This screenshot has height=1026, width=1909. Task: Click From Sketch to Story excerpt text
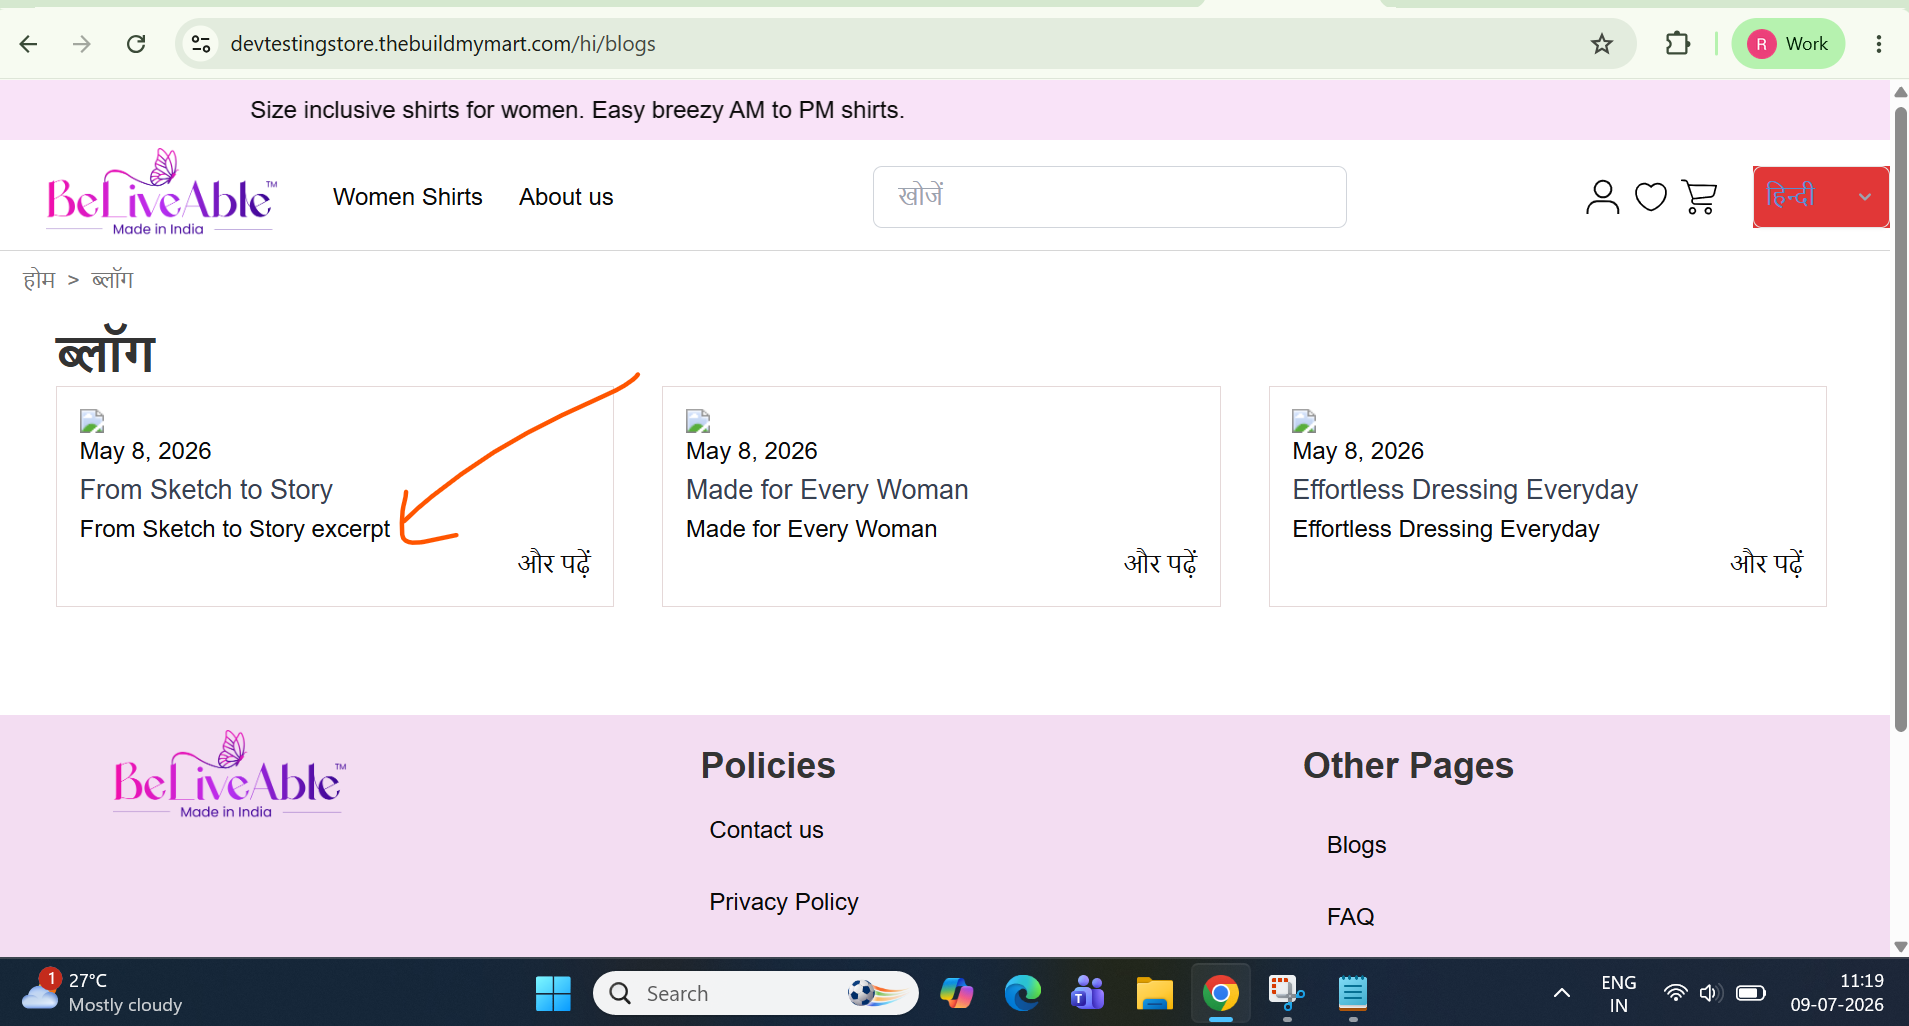[x=235, y=529]
